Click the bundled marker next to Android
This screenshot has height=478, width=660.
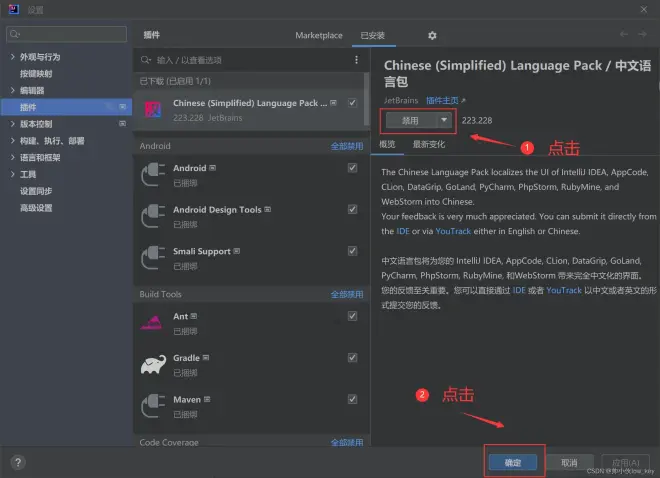tap(213, 168)
